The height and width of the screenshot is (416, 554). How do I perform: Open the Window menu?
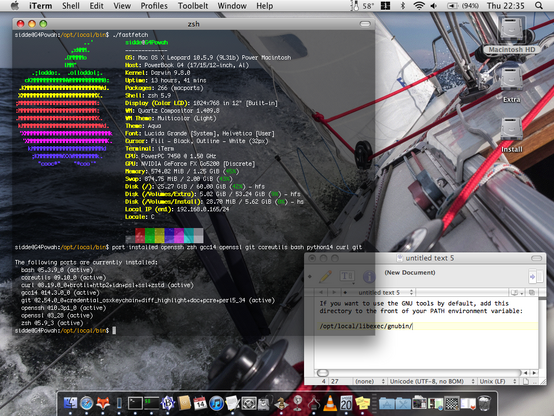point(232,6)
